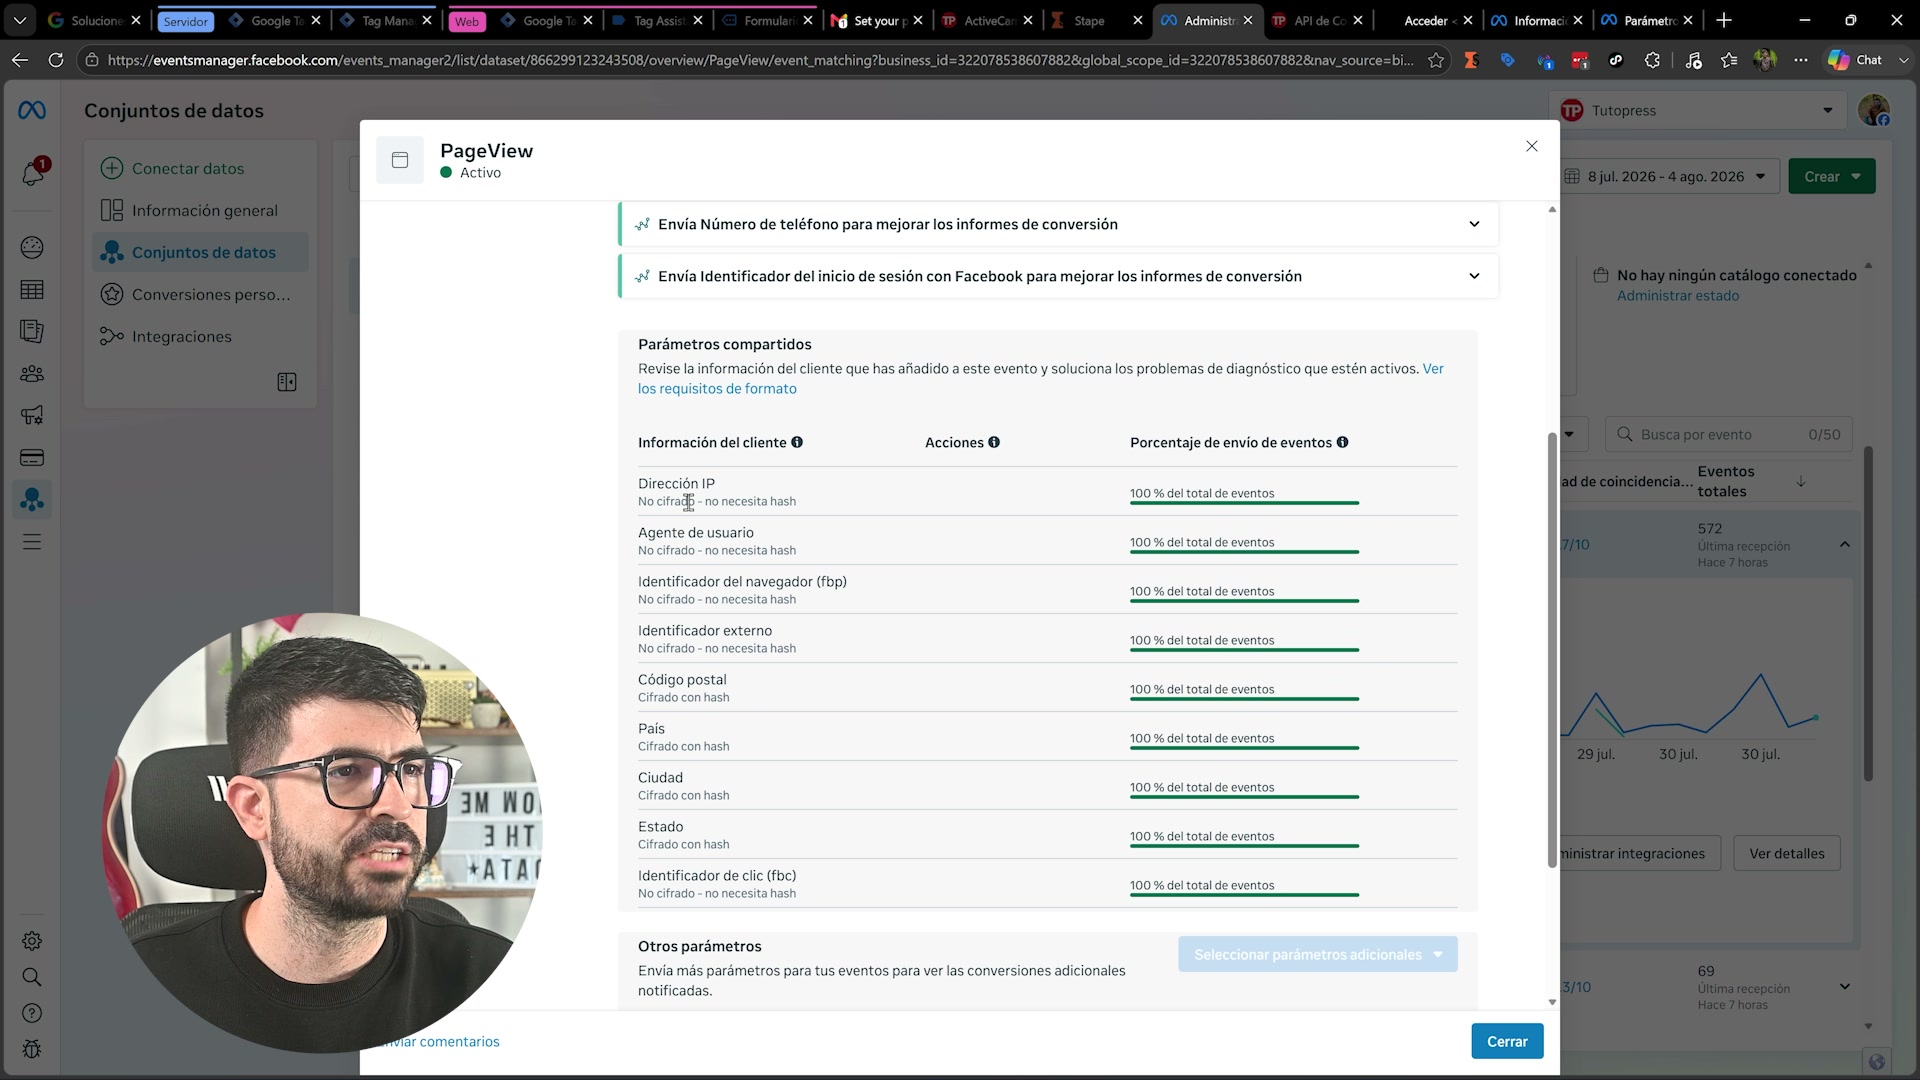Screen dimensions: 1920x1080
Task: Open the Copilot Chat button in browser
Action: point(1856,60)
